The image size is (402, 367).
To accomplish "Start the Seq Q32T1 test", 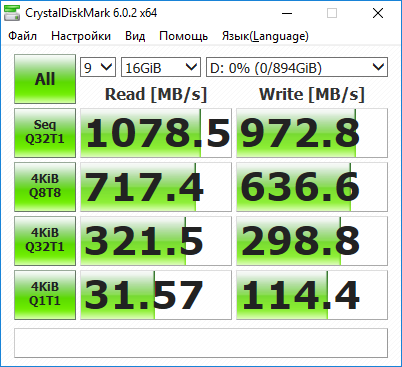I will click(x=45, y=133).
